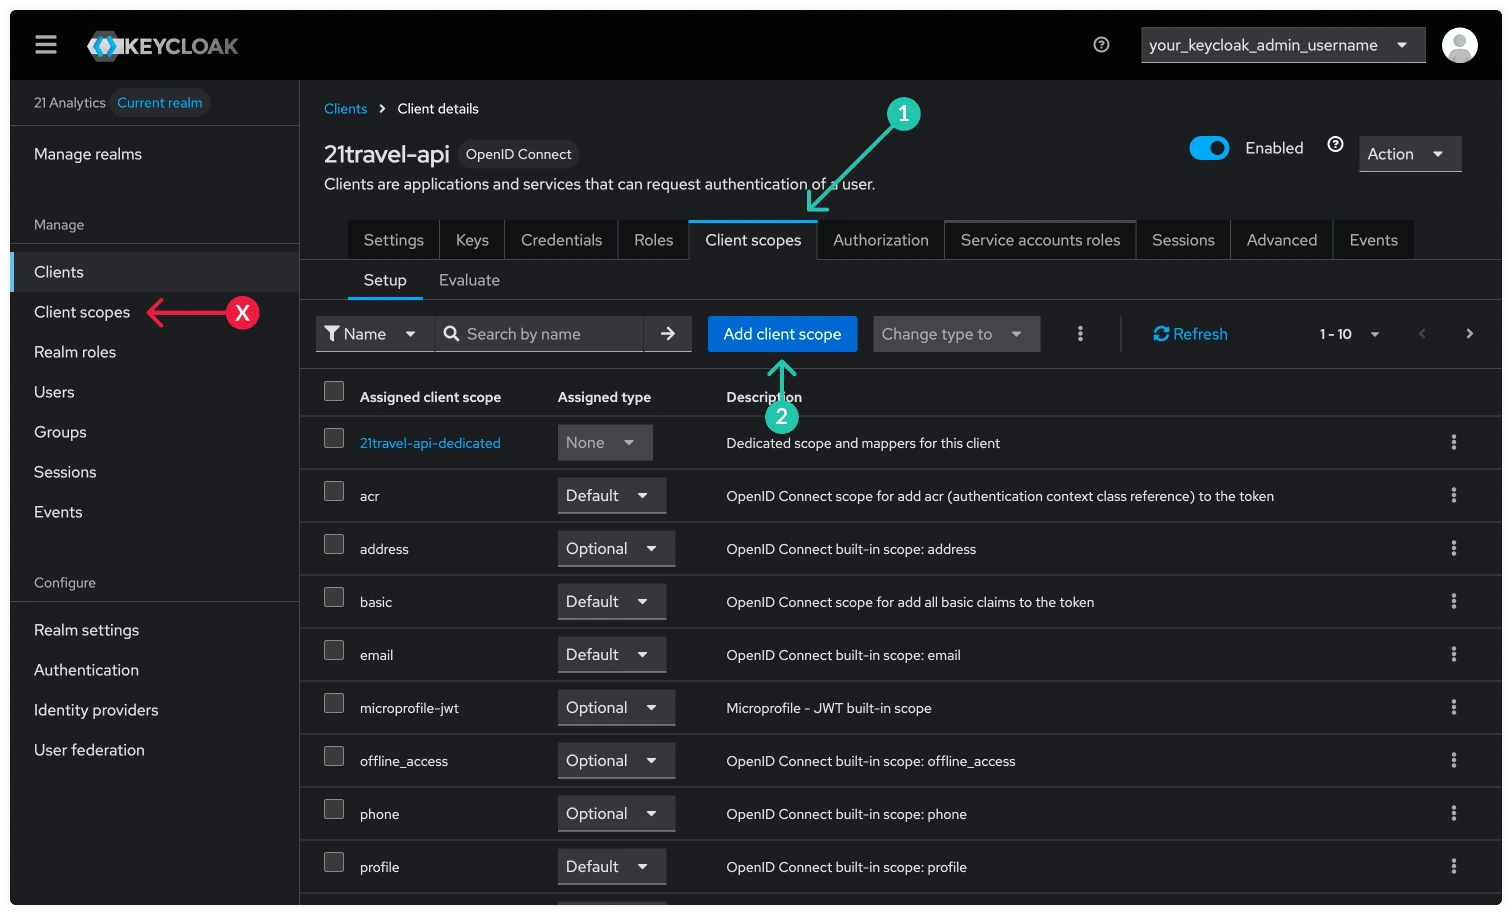
Task: Check the select-all checkbox in the table header
Action: [333, 391]
